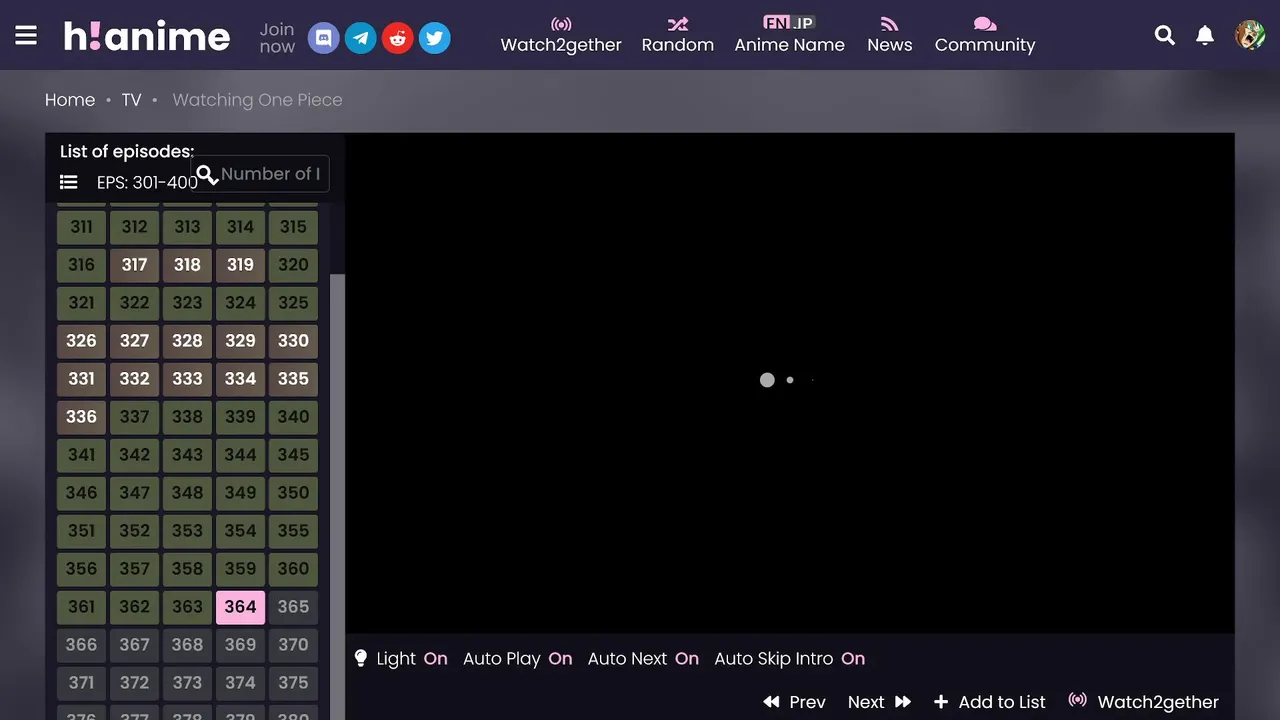Open notifications bell
The height and width of the screenshot is (720, 1280).
click(1205, 36)
